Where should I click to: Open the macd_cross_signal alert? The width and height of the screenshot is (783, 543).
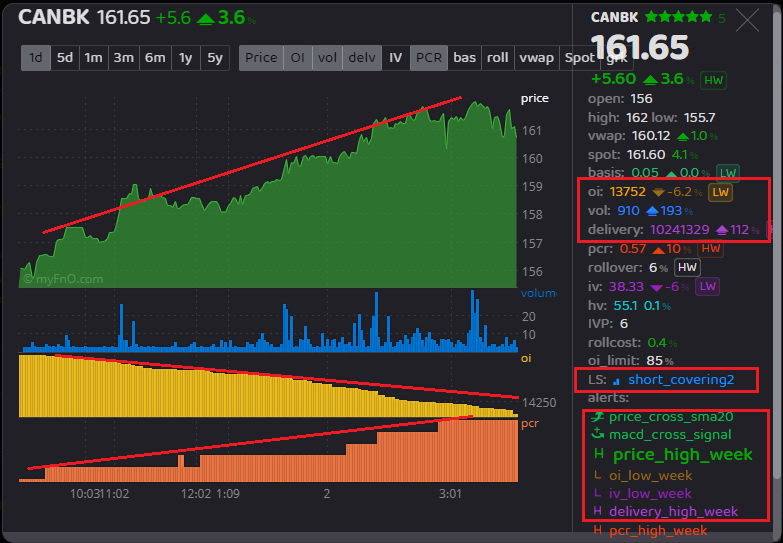[670, 435]
